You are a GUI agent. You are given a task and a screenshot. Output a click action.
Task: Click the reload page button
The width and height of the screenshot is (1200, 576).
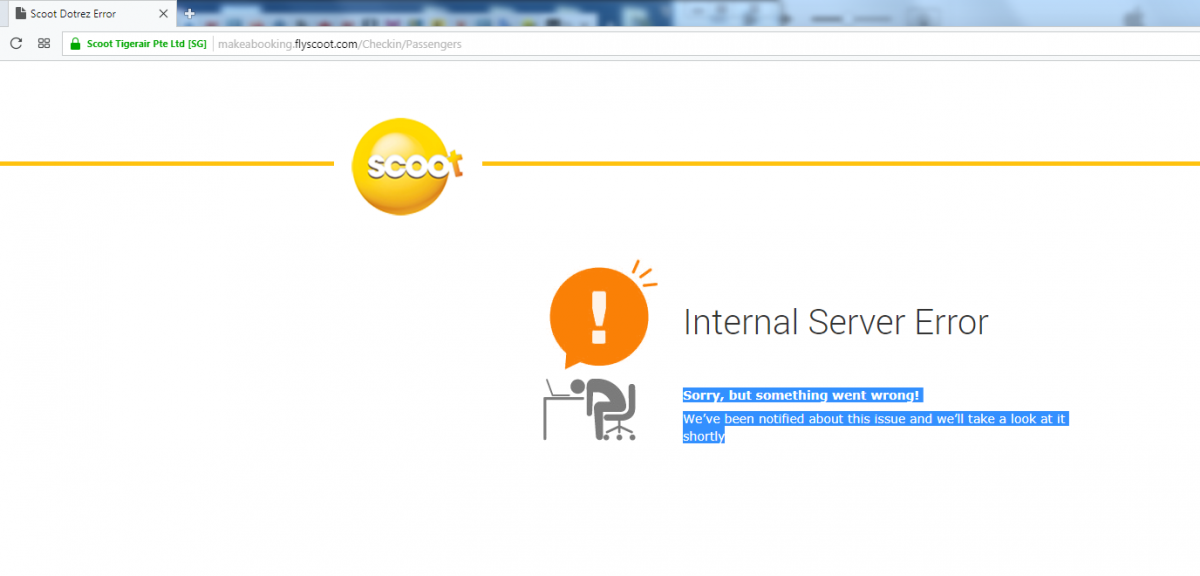16,44
